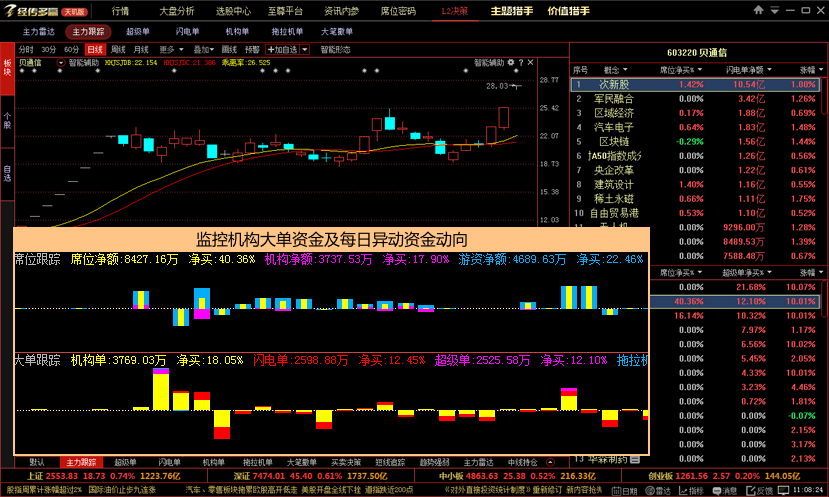Open the 雷达 radar status bar icon
Image resolution: width=829 pixels, height=497 pixels.
click(658, 491)
